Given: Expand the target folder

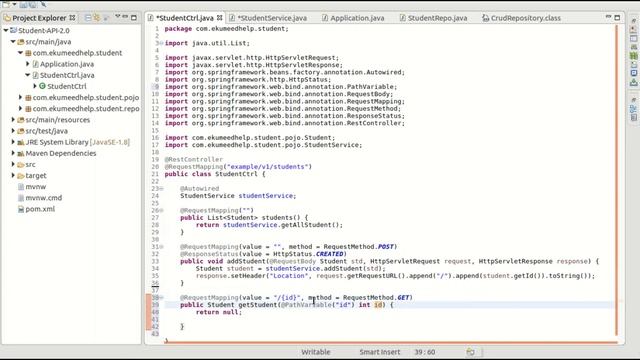Looking at the screenshot, I should (13, 176).
